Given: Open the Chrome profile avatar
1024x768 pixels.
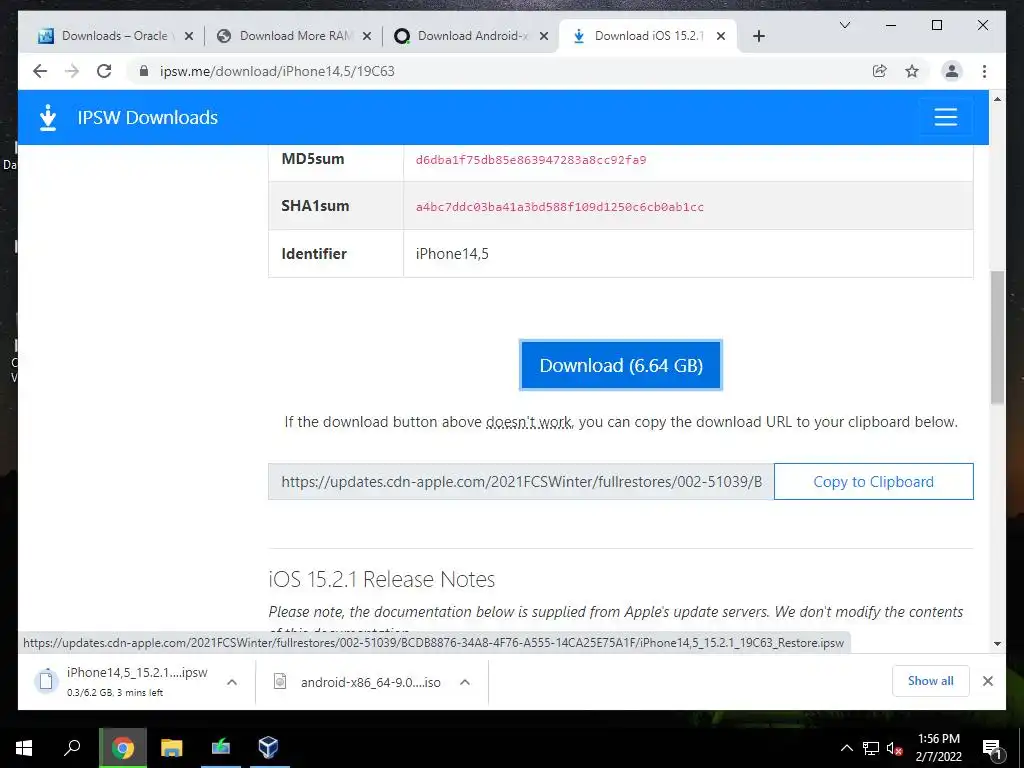Looking at the screenshot, I should [952, 71].
